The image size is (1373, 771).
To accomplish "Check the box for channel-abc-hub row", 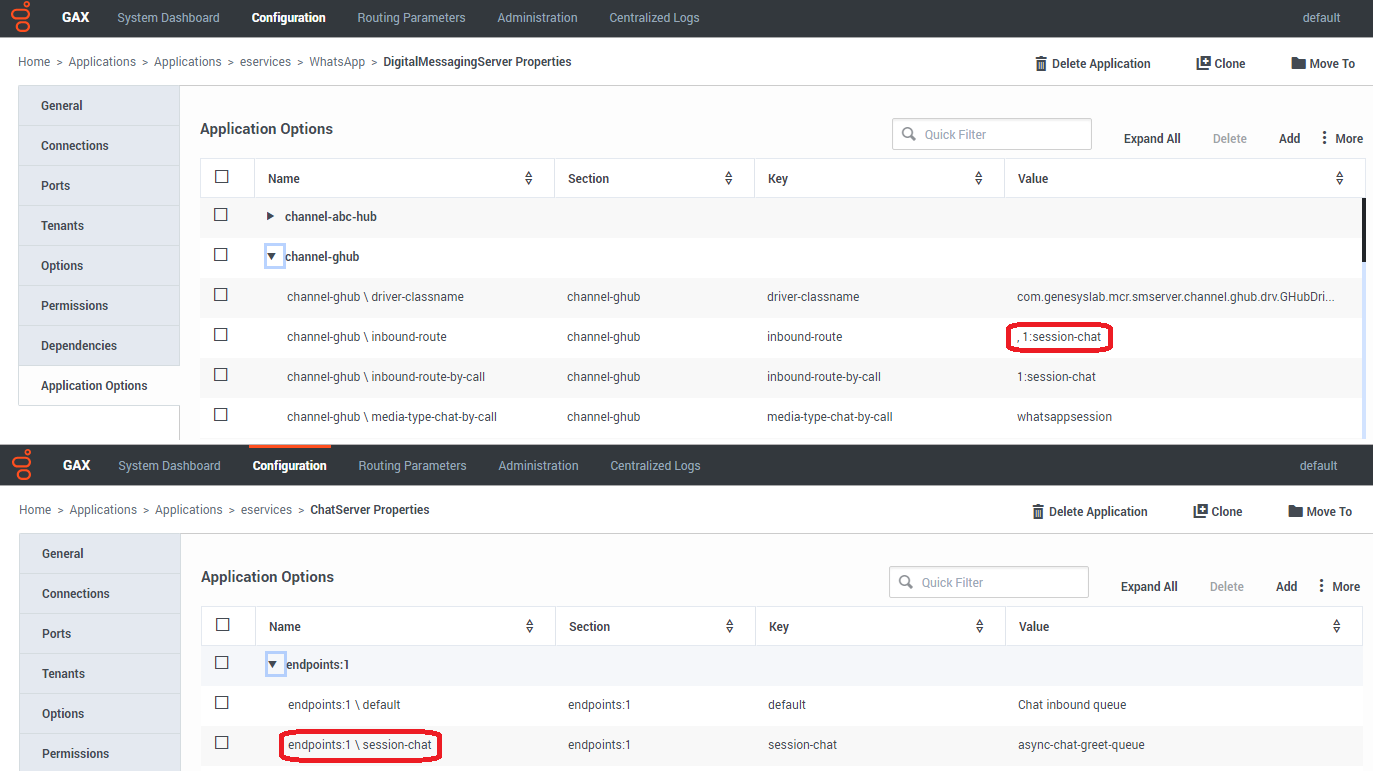I will [221, 215].
